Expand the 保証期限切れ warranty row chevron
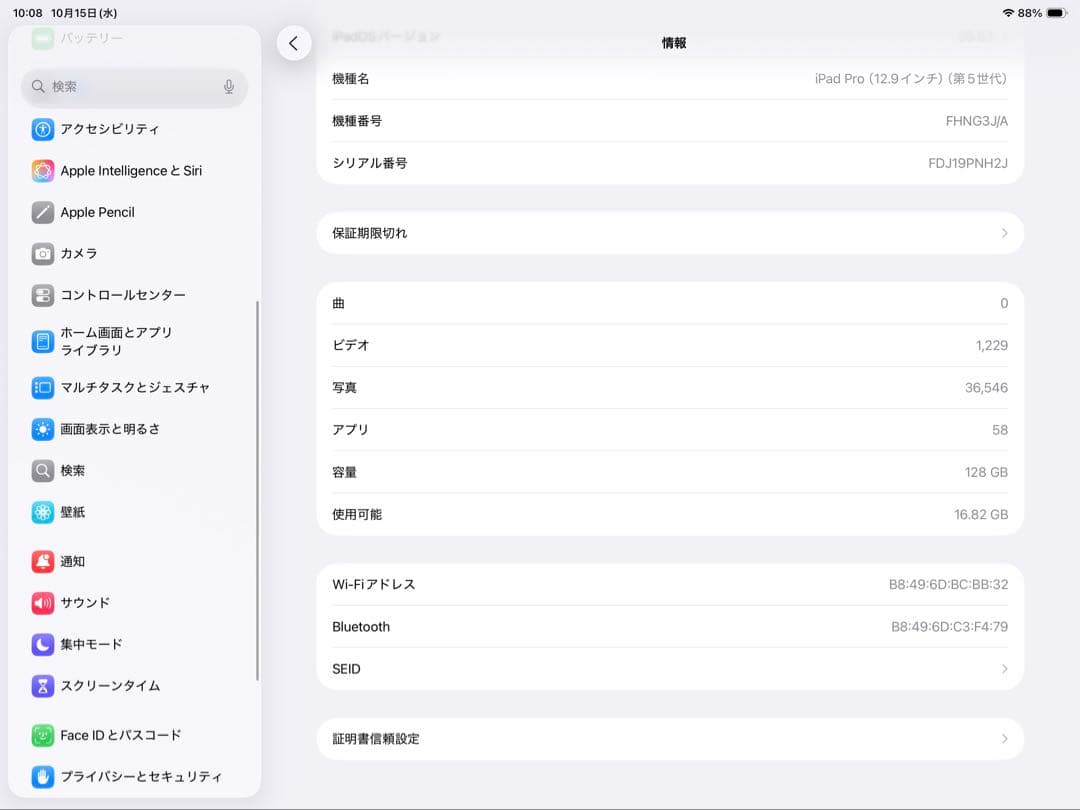 point(1004,233)
